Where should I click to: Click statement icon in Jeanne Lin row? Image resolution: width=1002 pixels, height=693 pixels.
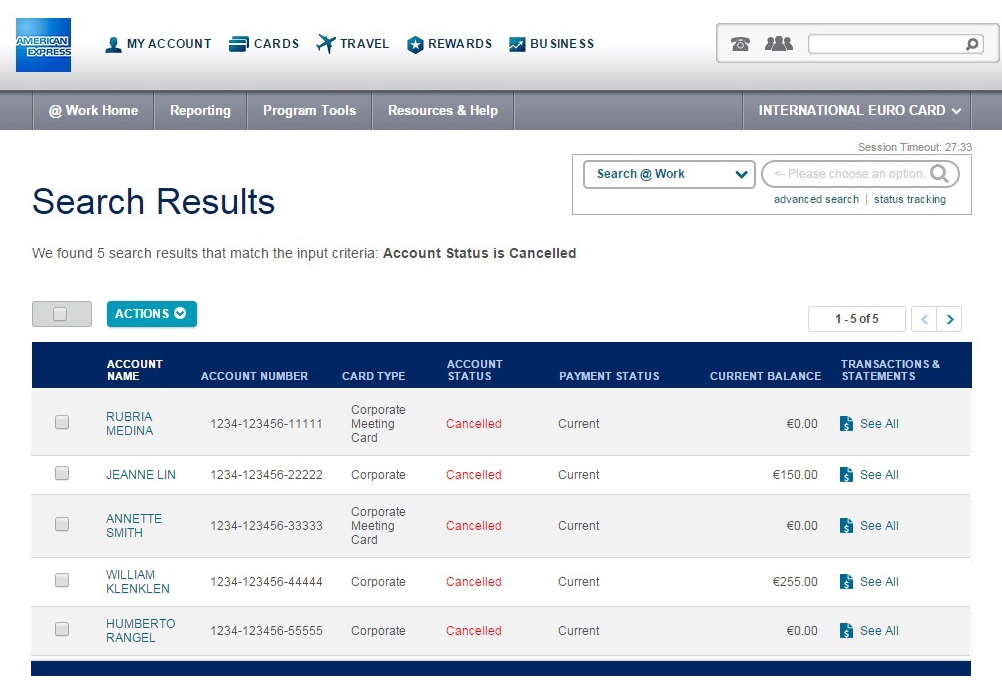pos(847,475)
